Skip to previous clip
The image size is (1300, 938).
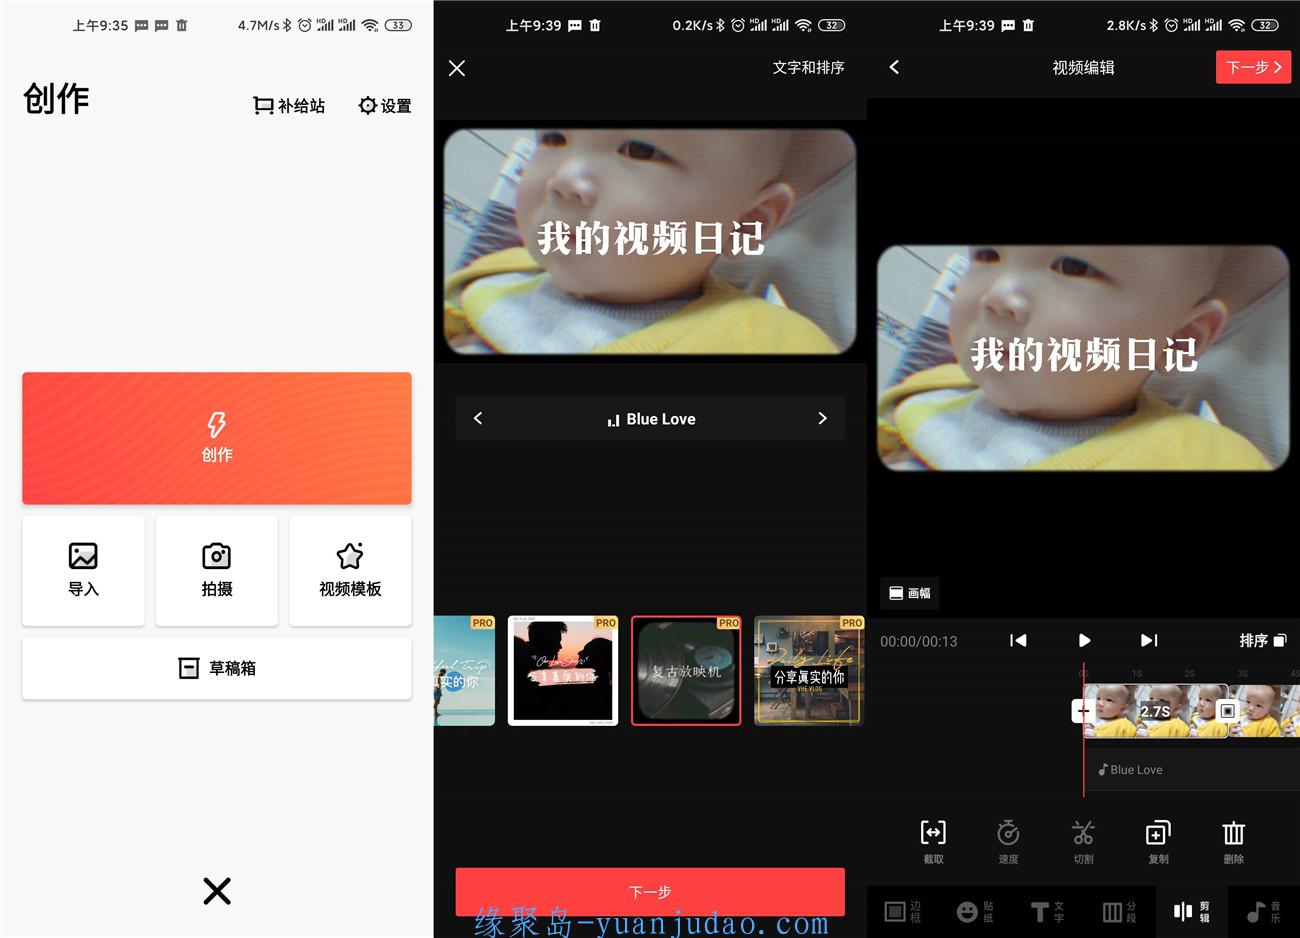[1018, 640]
